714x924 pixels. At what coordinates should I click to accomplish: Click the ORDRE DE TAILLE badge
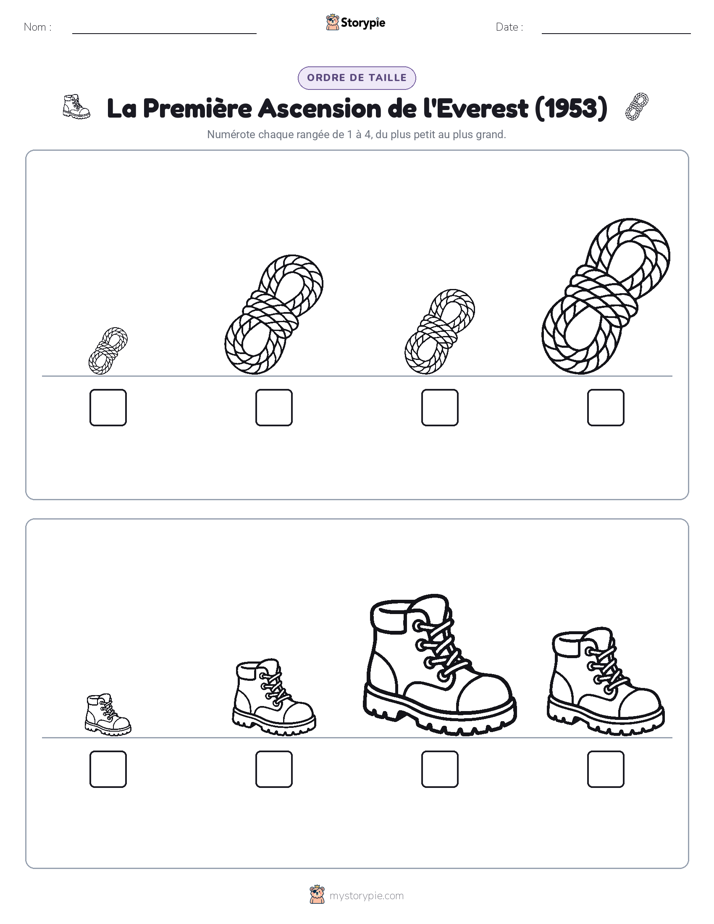pos(357,78)
